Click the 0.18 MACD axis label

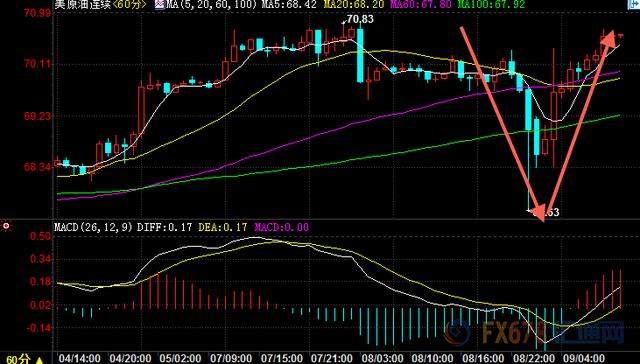pos(40,282)
